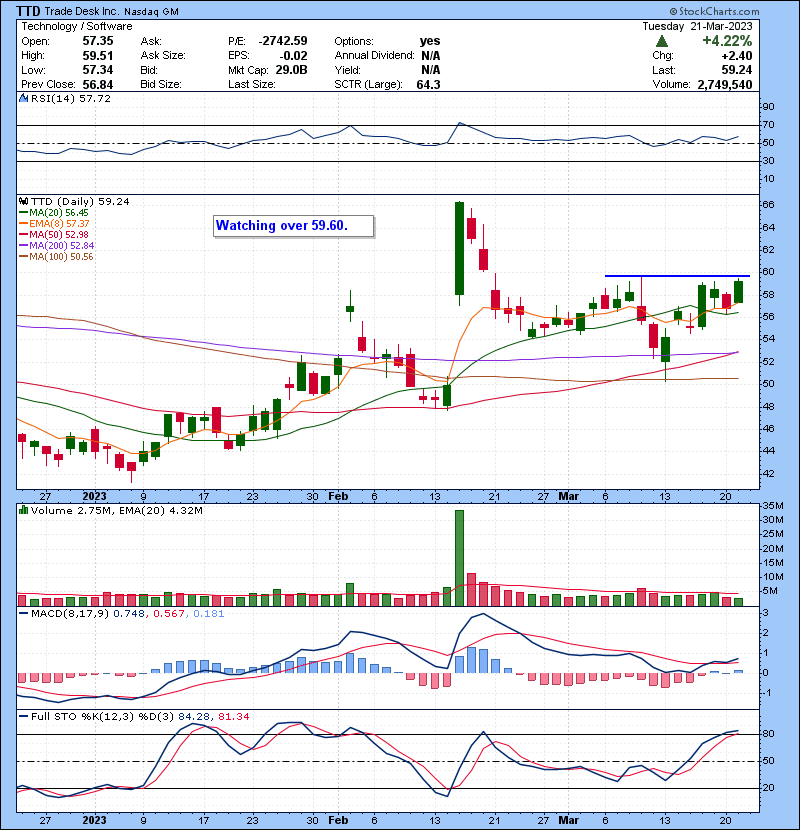Click the Nasdaq GM exchange label
Viewport: 800px width, 830px height.
click(x=151, y=12)
